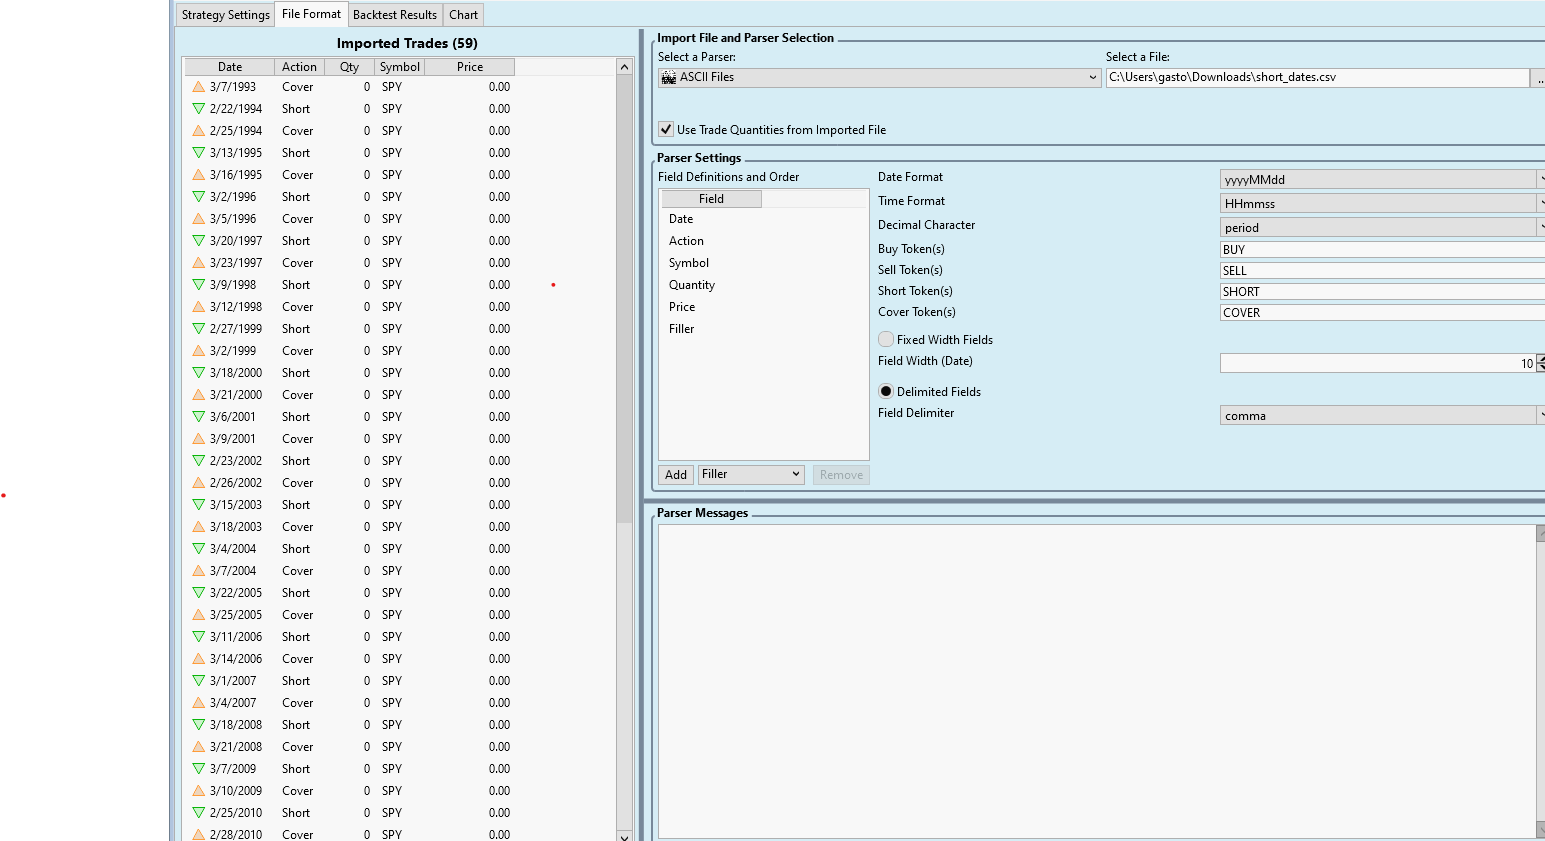Click the Short icon for 3/18/2000

[199, 373]
